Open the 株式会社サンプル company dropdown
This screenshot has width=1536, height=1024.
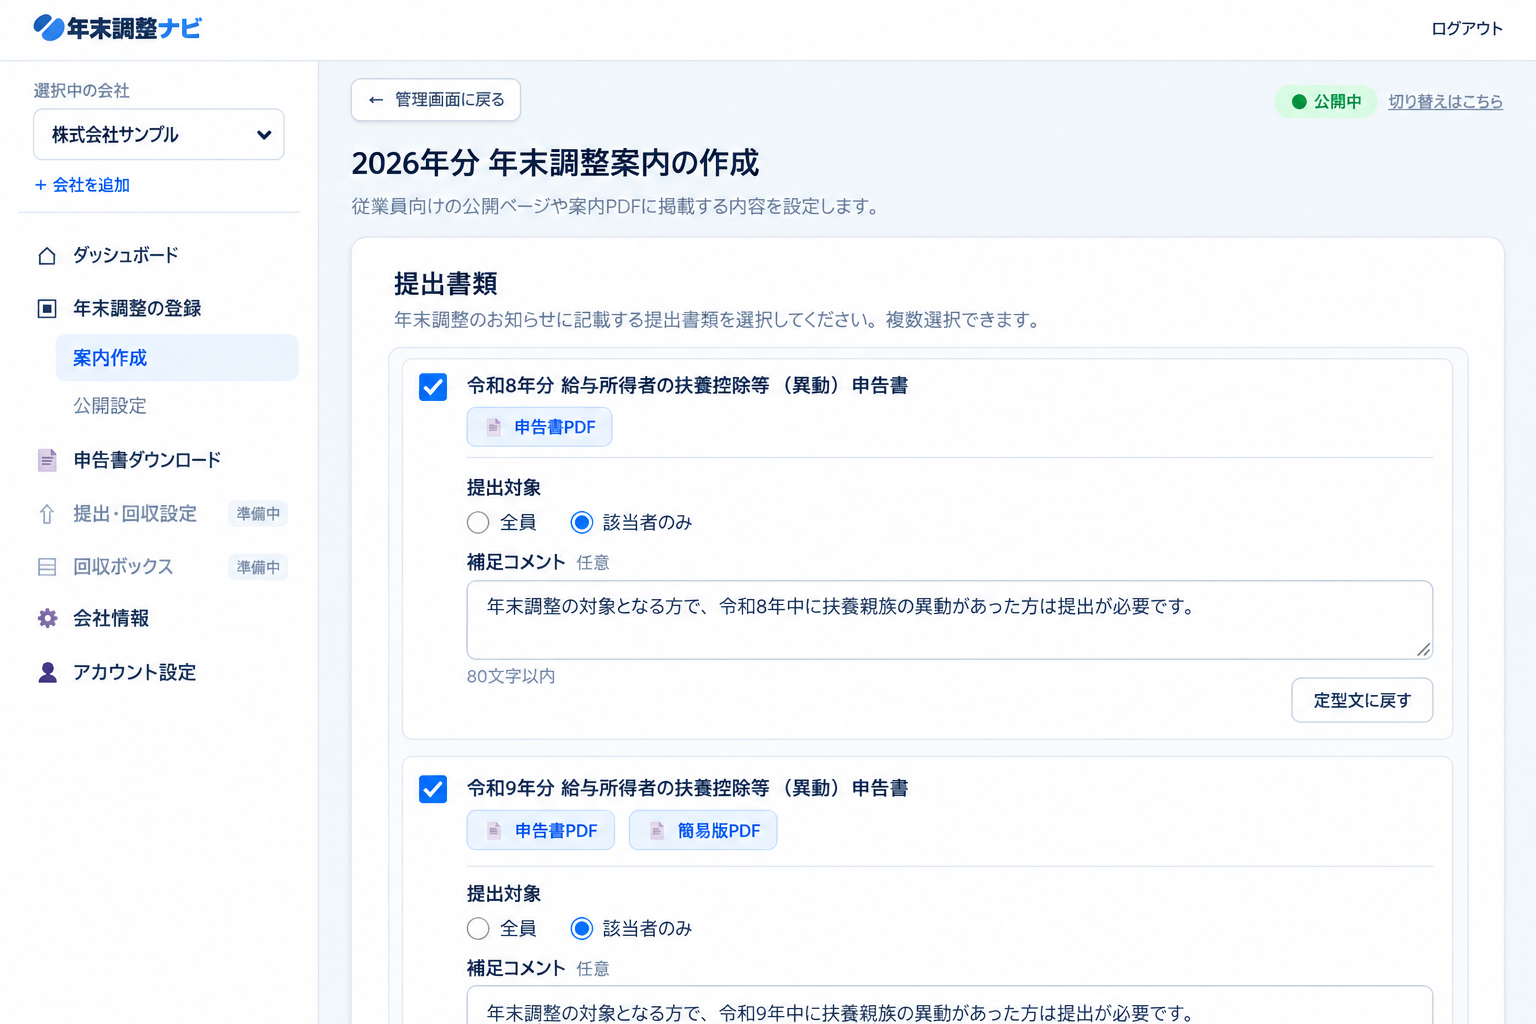(159, 135)
